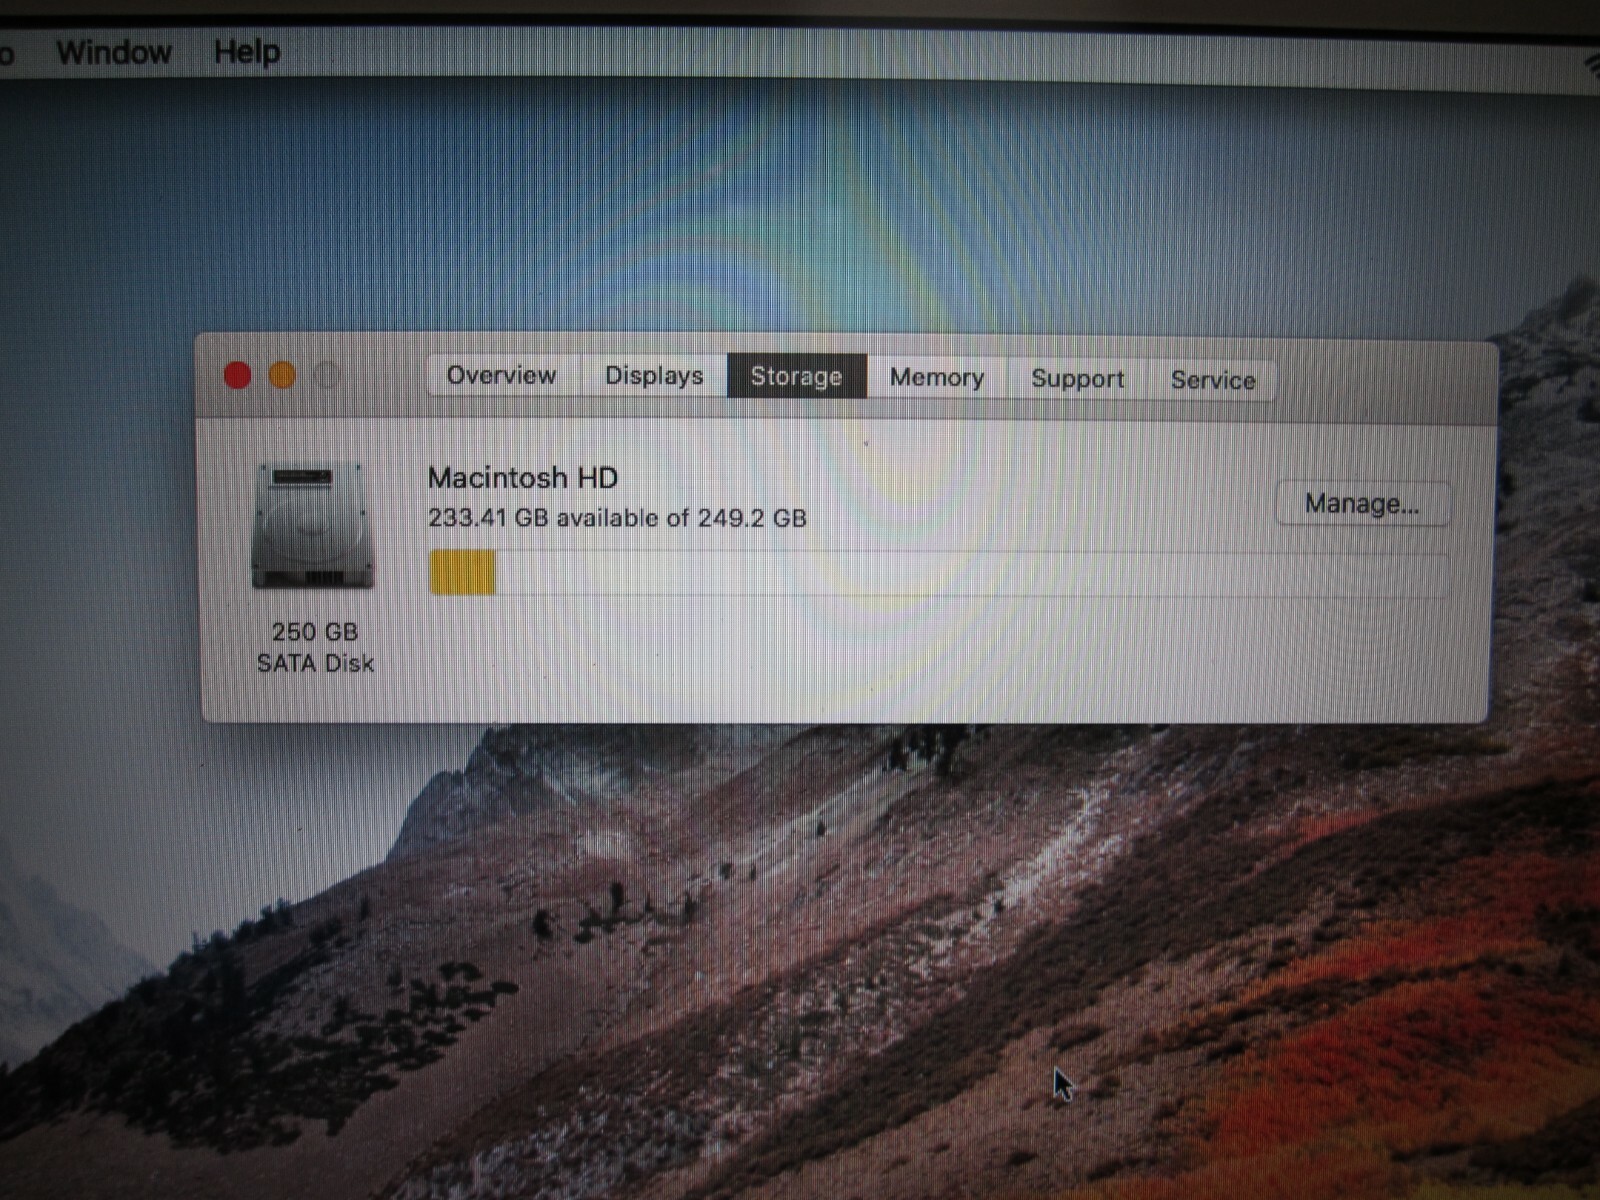Click the Macintosh HD disk icon

[x=313, y=526]
